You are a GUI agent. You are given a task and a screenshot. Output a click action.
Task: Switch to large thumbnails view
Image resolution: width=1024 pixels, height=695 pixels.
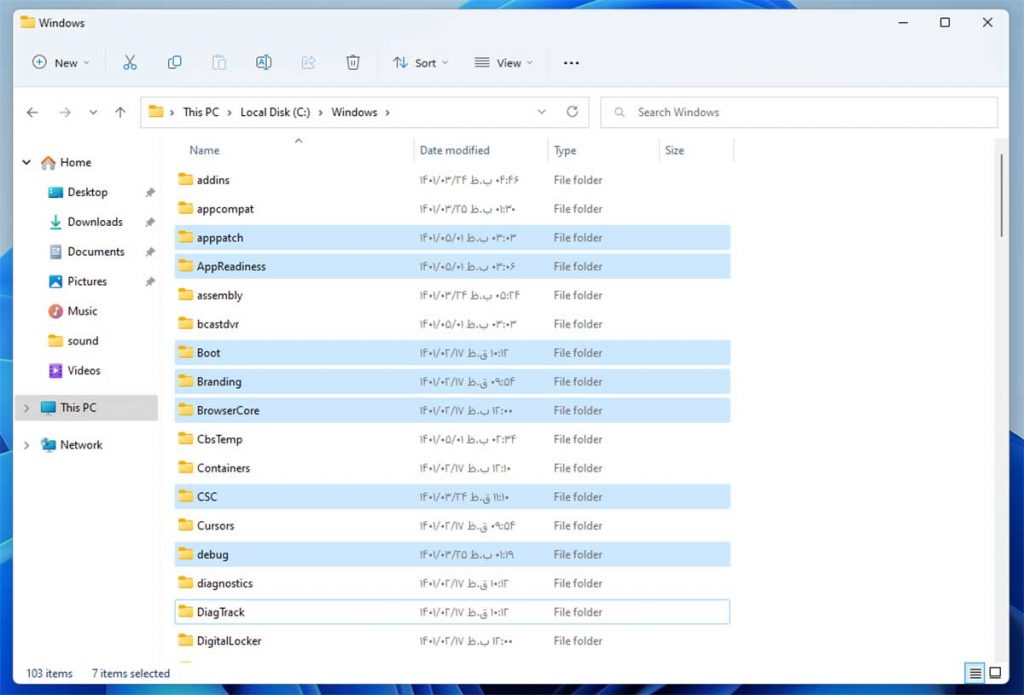994,673
